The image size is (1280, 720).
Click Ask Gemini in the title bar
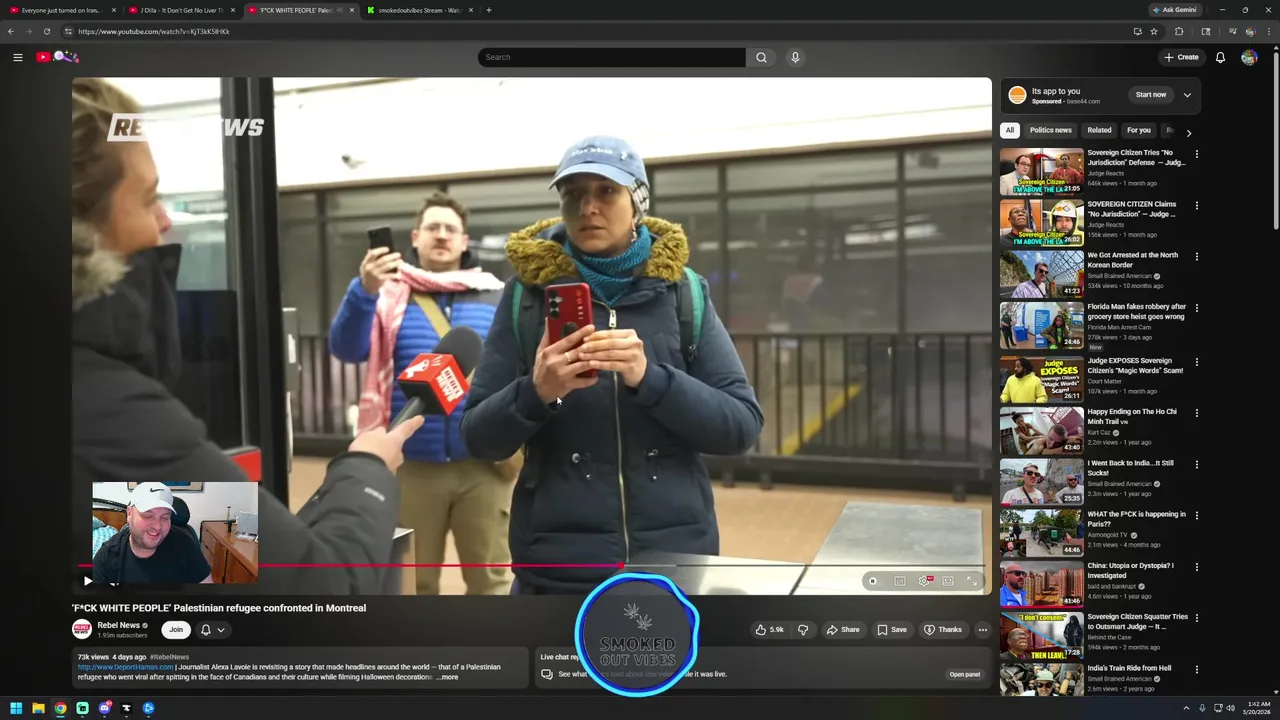point(1174,10)
